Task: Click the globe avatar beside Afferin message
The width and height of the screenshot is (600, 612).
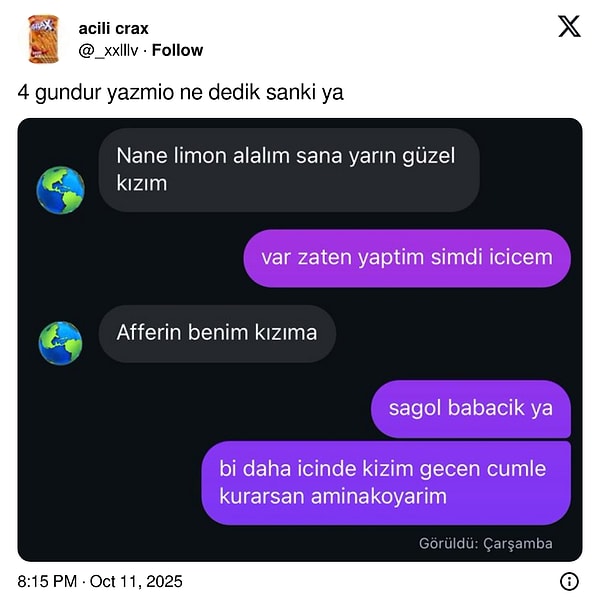Action: pyautogui.click(x=61, y=343)
